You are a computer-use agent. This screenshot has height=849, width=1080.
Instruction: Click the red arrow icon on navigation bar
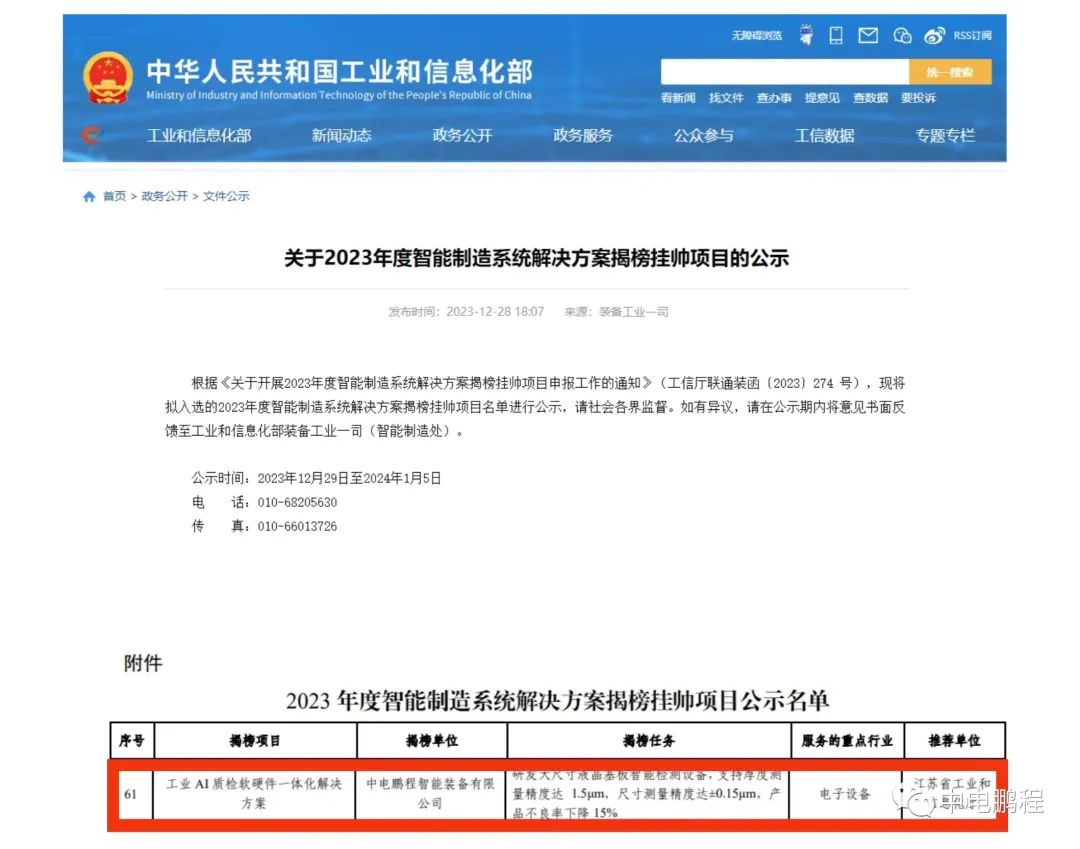91,135
